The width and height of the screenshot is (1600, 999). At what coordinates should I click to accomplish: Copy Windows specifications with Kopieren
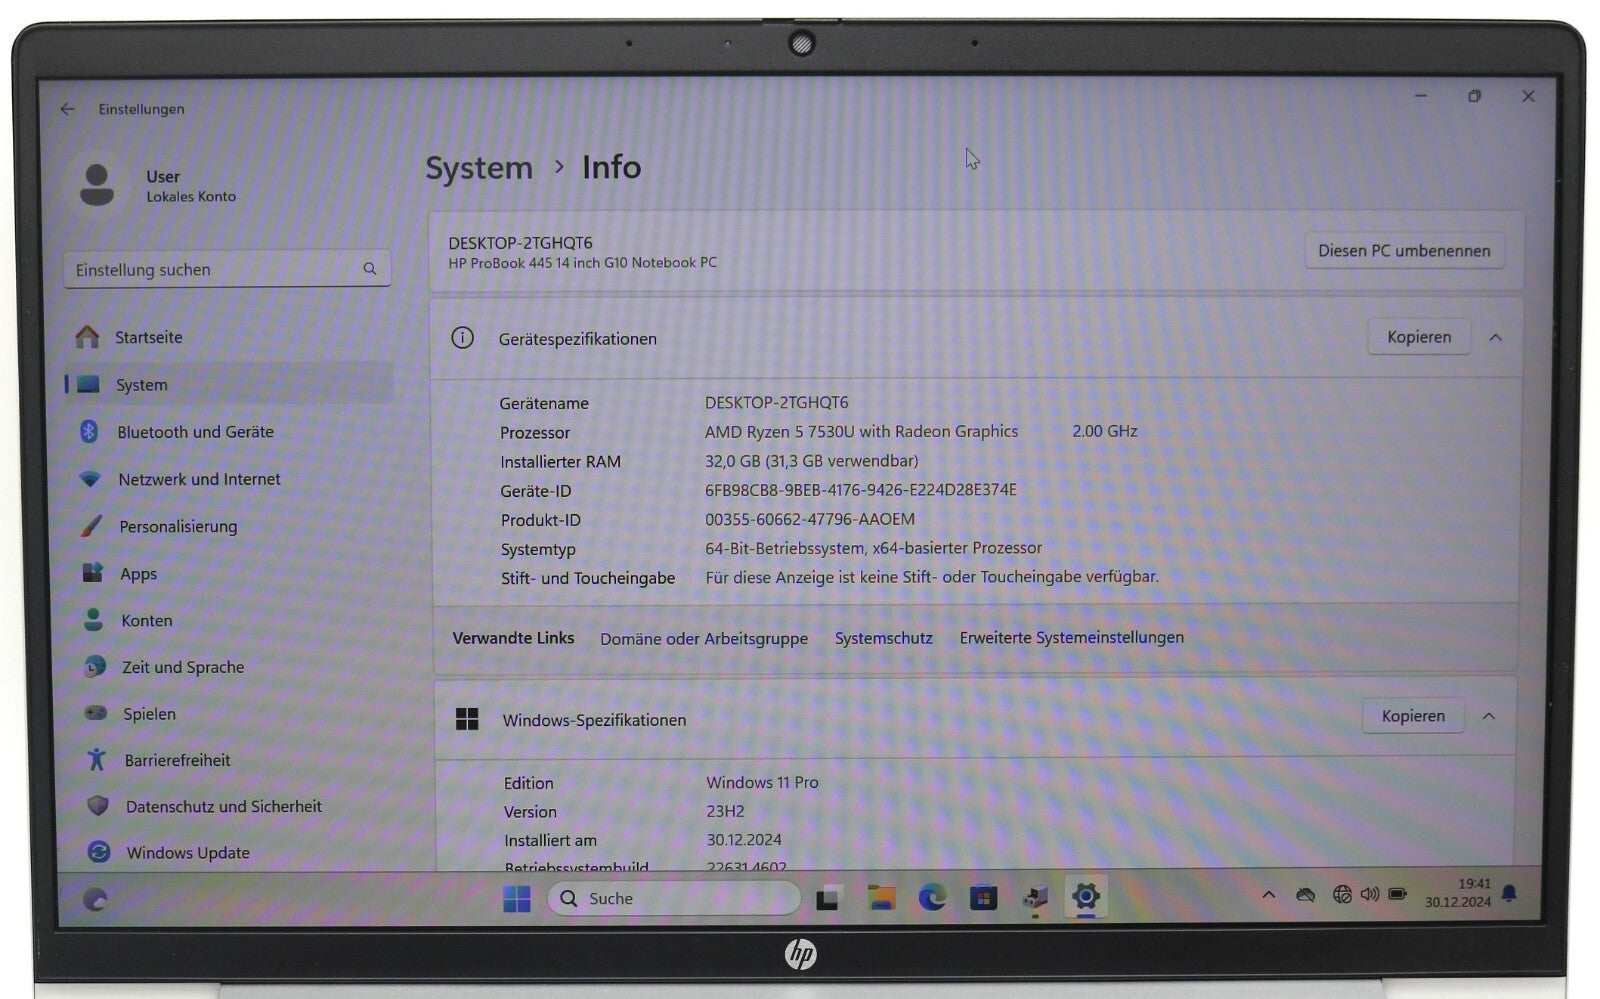1413,716
